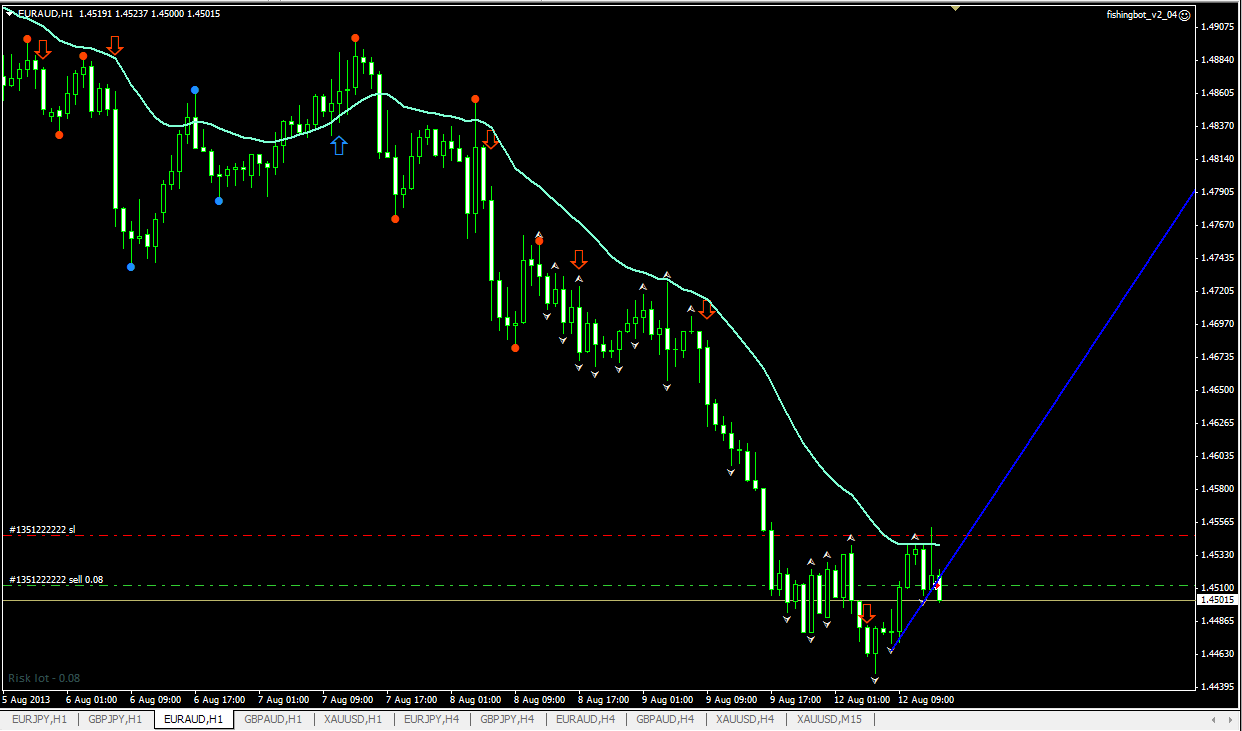Click the 1.45565 price scale value
This screenshot has width=1242, height=731.
[x=1217, y=521]
